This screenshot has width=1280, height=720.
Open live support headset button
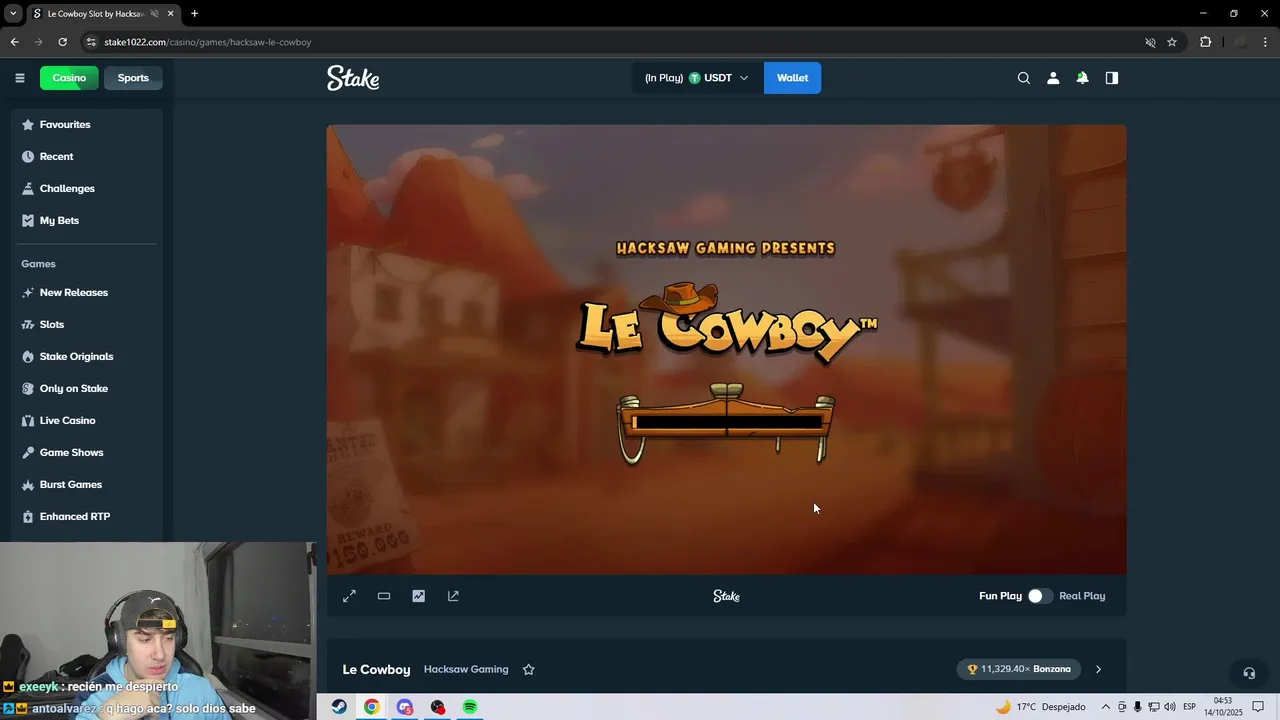click(1248, 673)
